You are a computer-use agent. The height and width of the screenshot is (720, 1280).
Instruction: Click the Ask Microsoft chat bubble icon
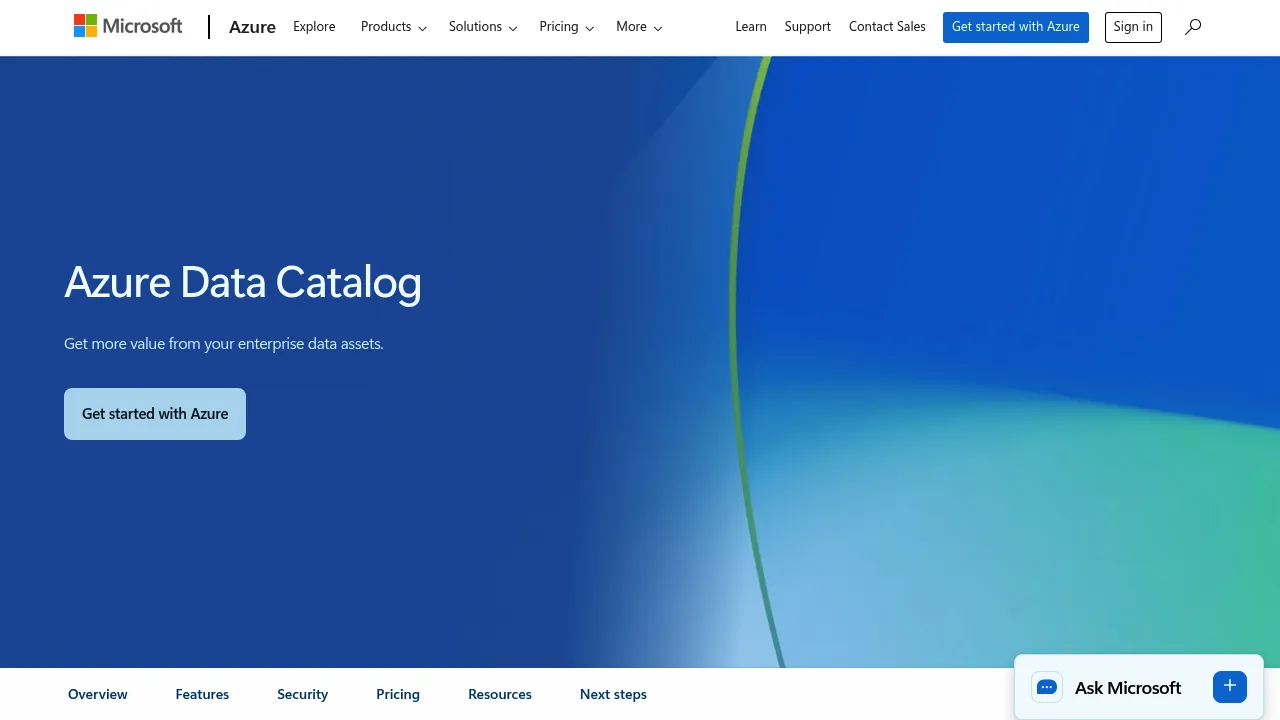click(x=1047, y=687)
